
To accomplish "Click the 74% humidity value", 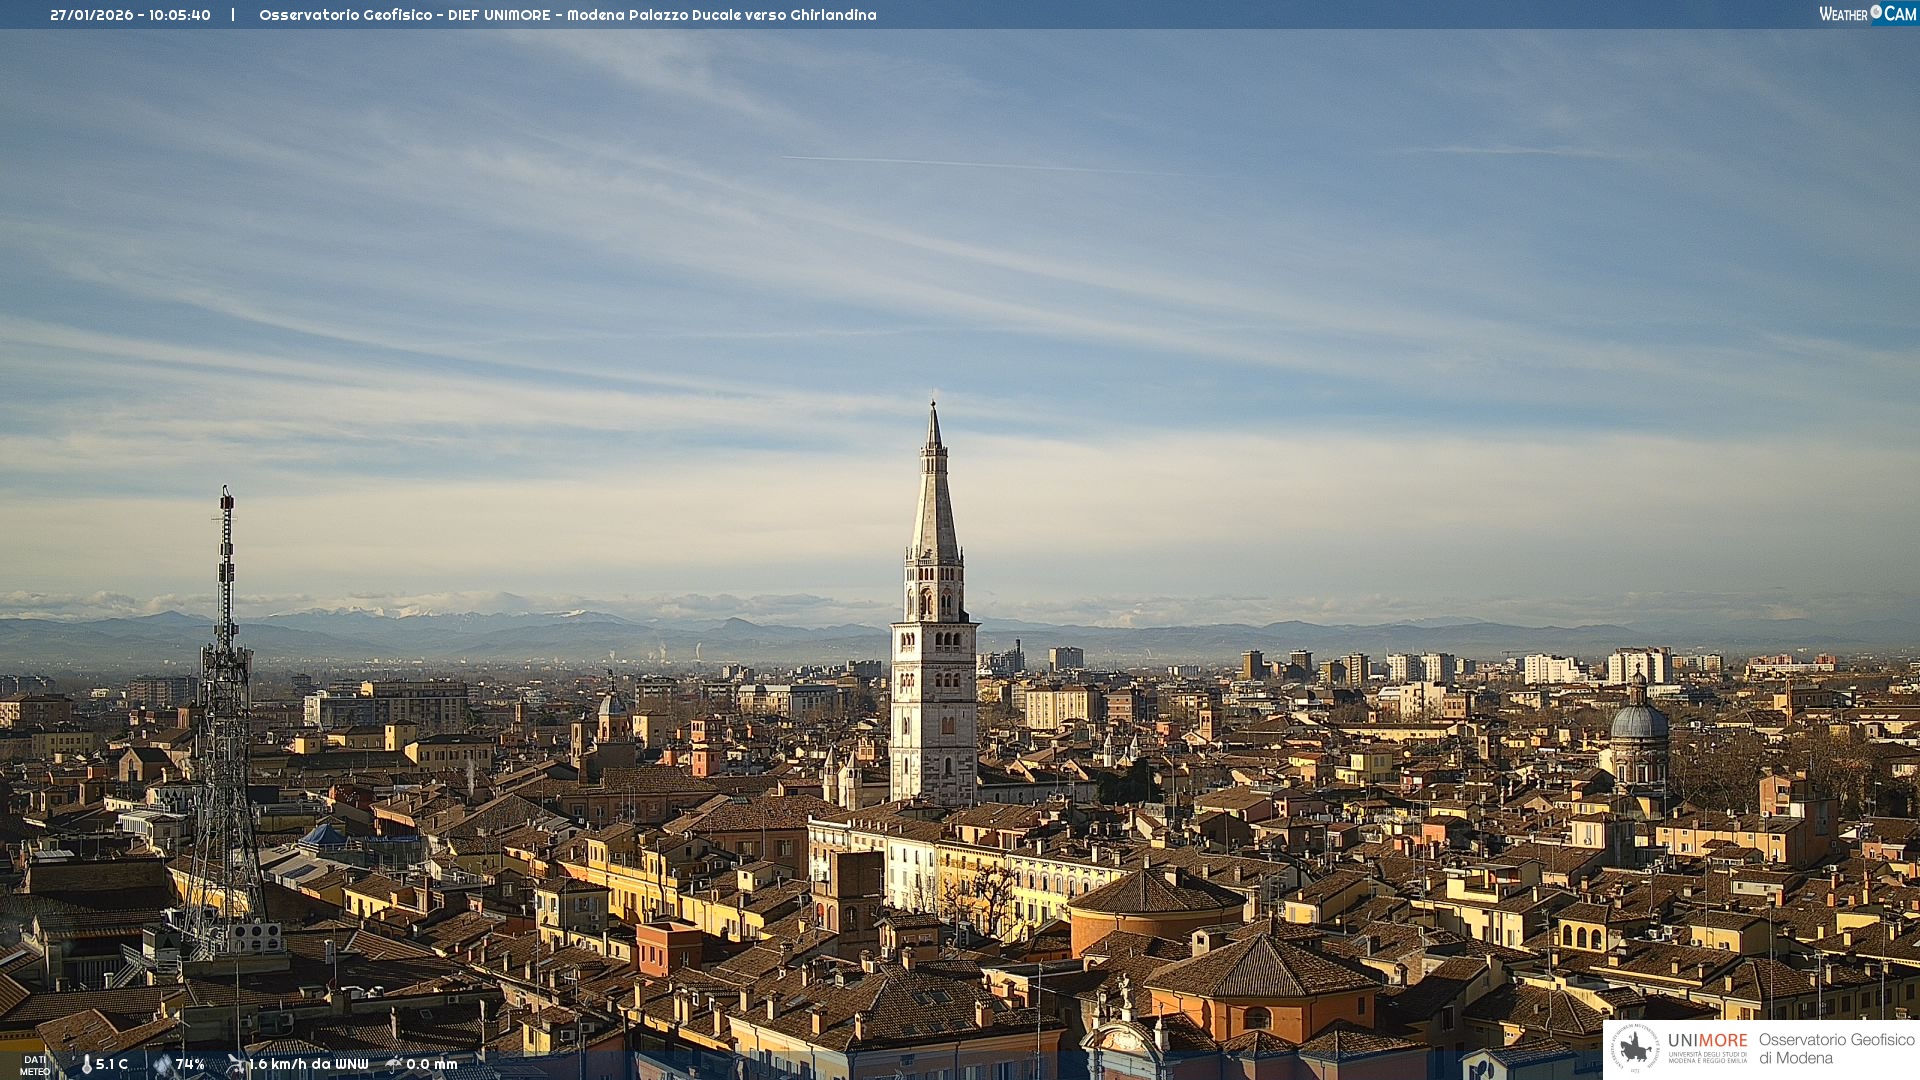I will 190,1065.
